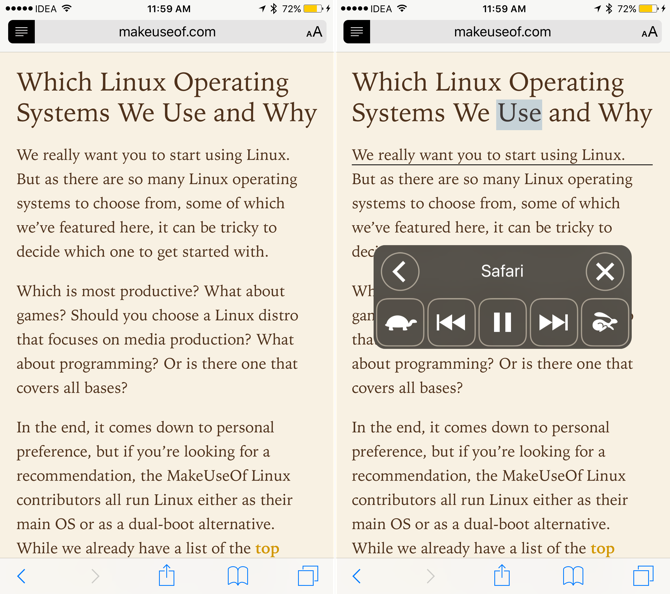Tap the highlighted word "Use" in right title

pyautogui.click(x=519, y=115)
